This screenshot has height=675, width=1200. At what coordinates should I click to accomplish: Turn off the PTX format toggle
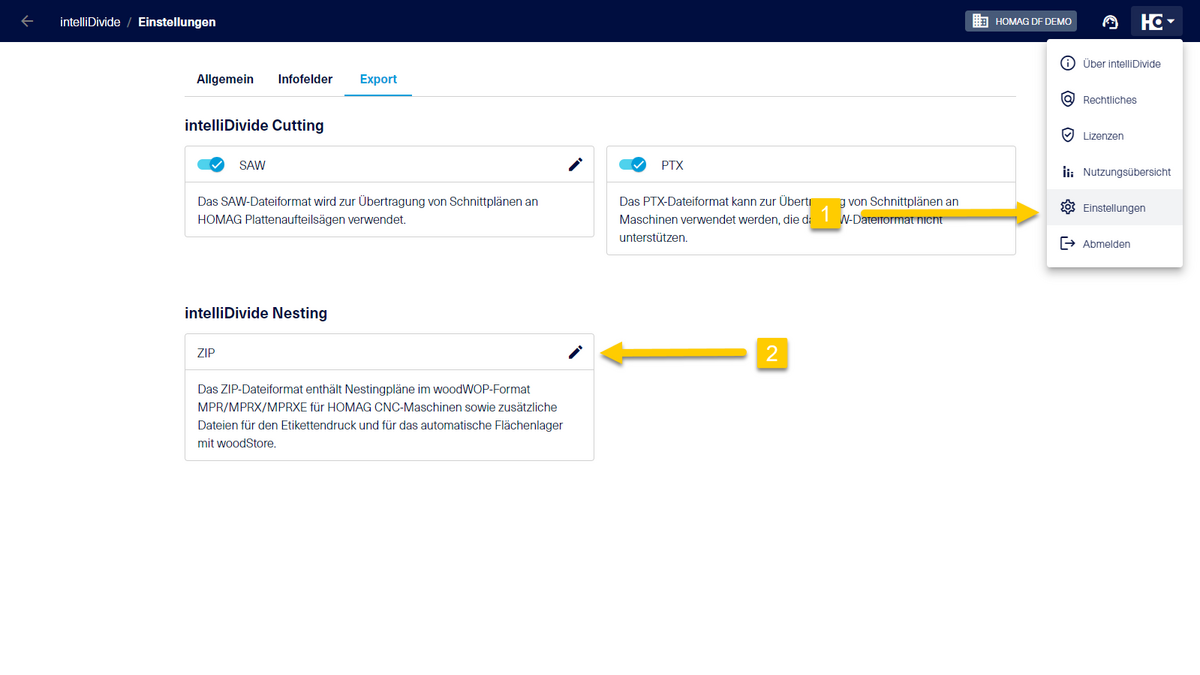click(631, 164)
